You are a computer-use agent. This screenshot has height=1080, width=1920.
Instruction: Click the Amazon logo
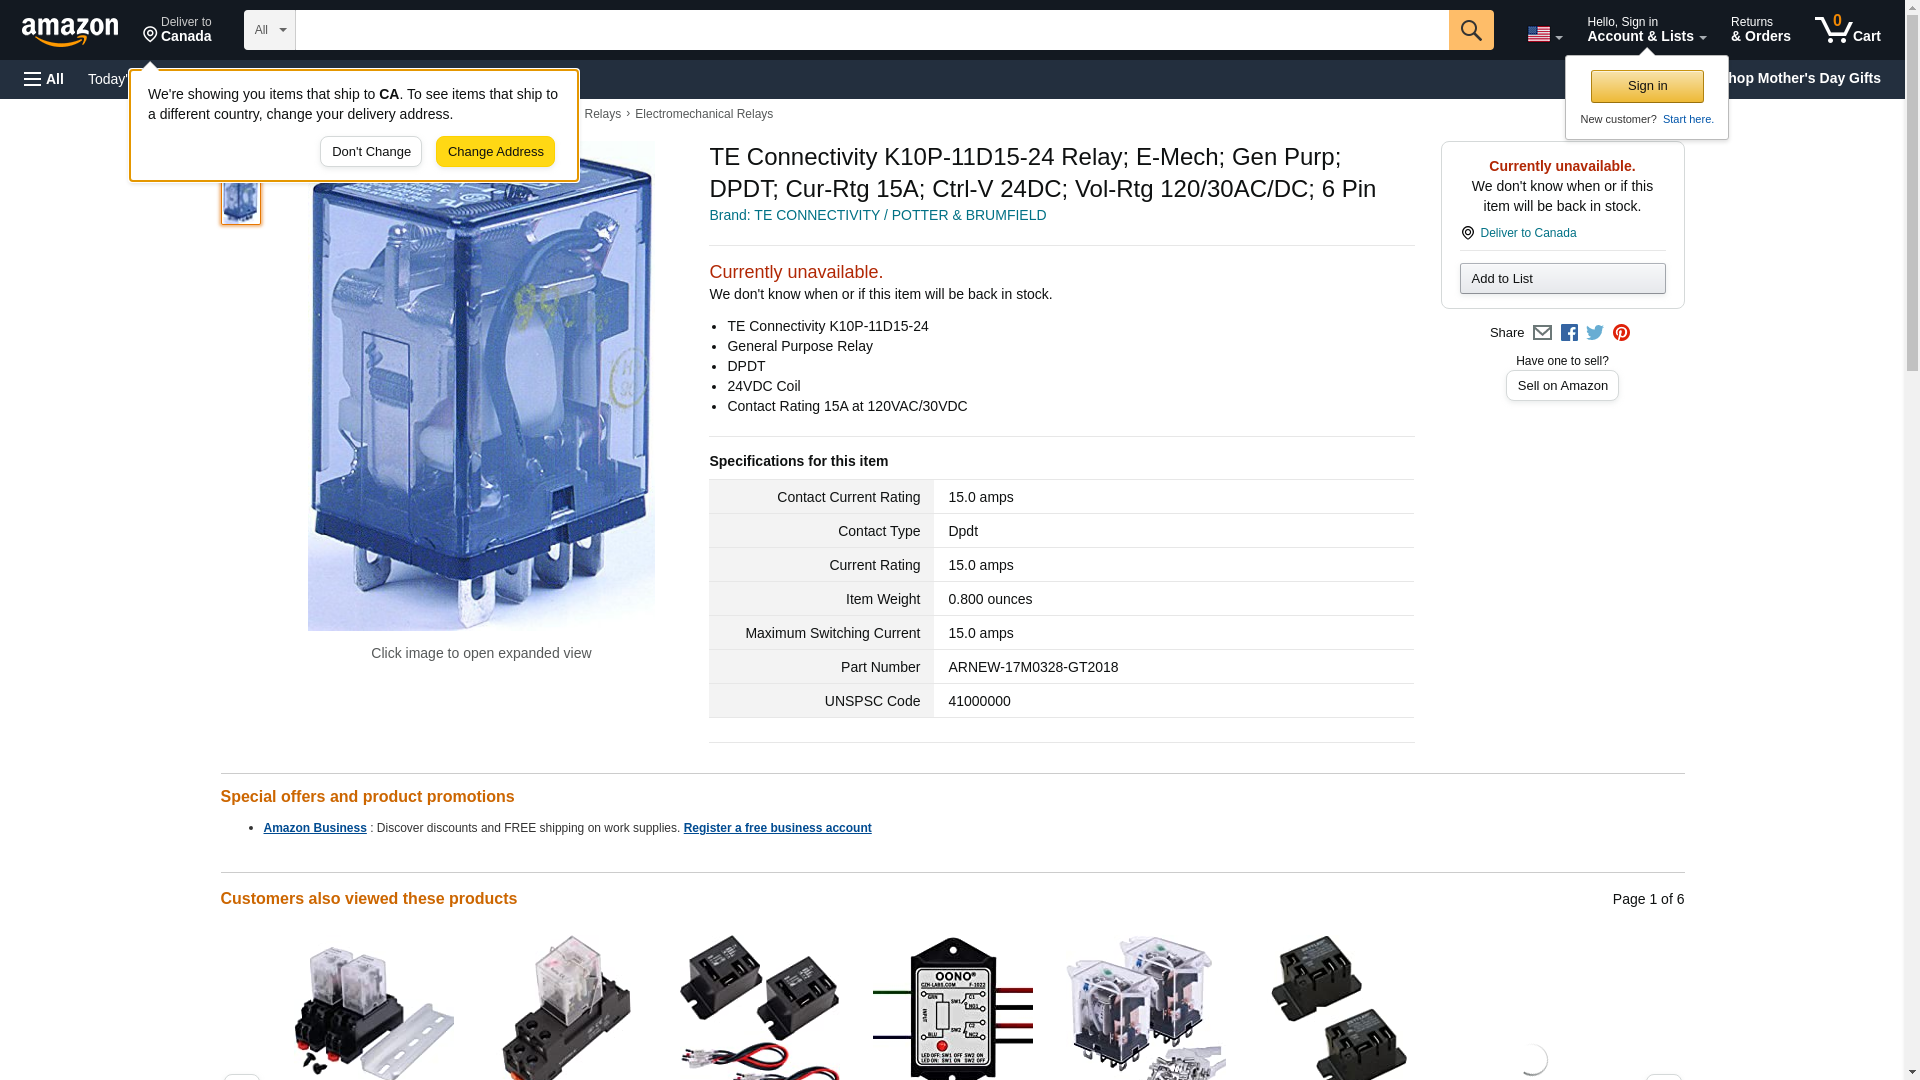point(70,31)
